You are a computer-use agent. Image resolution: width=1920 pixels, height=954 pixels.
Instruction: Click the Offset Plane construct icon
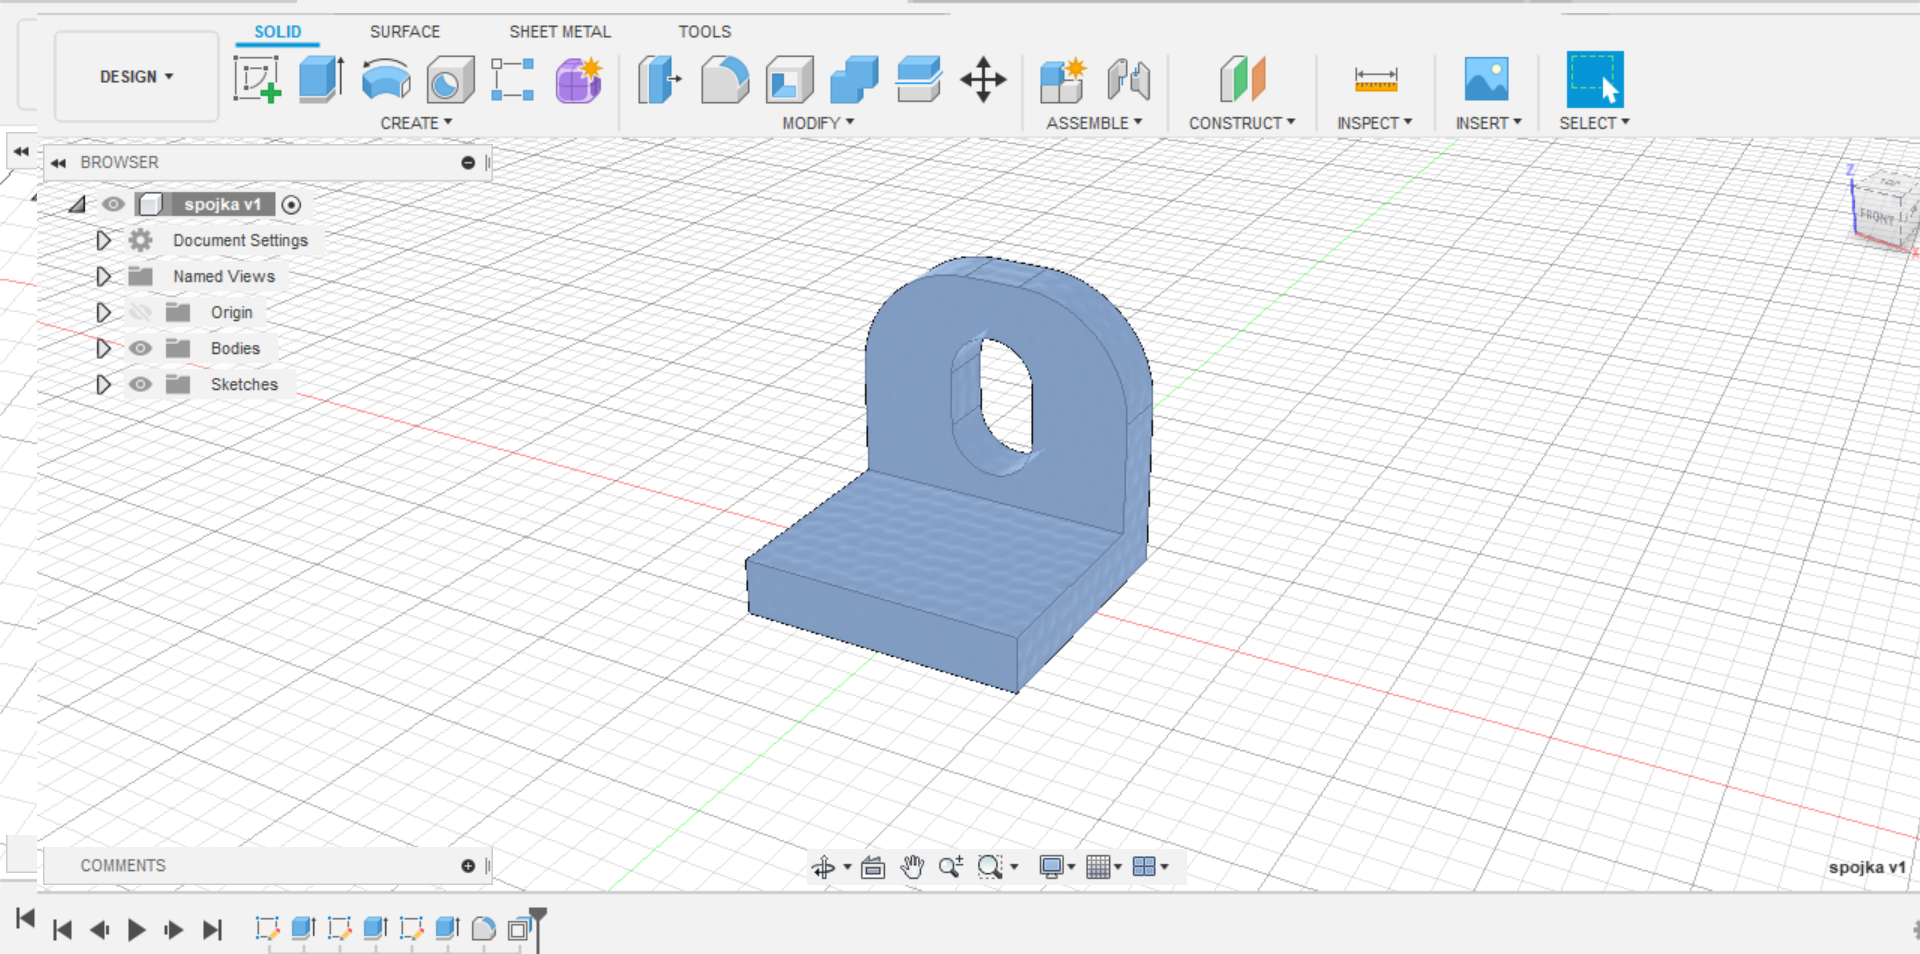(x=1242, y=79)
